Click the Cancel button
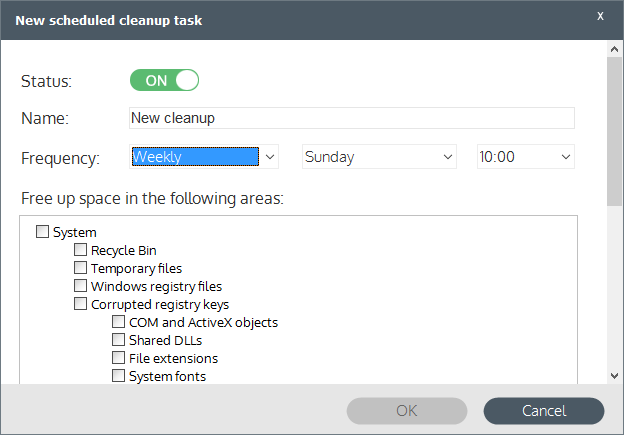This screenshot has width=624, height=435. click(x=544, y=411)
